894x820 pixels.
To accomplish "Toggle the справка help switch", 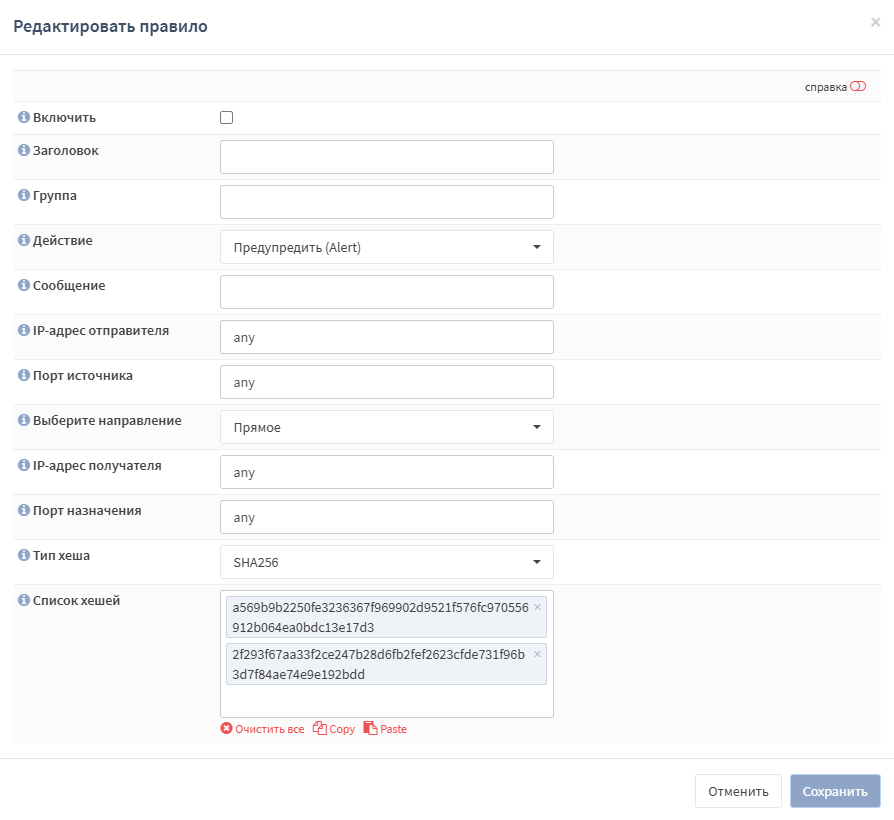I will (x=857, y=87).
